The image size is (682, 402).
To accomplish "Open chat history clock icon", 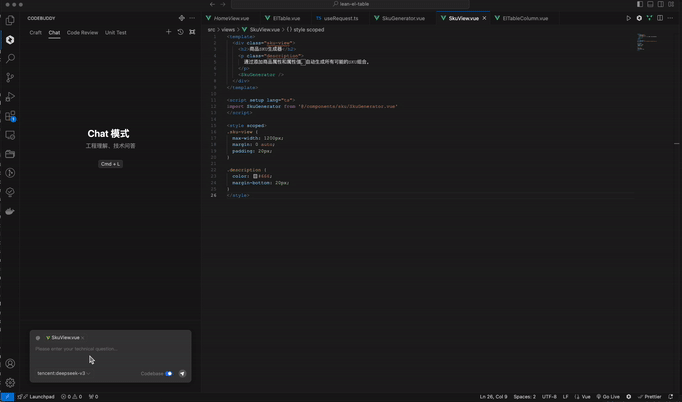I will (x=181, y=32).
